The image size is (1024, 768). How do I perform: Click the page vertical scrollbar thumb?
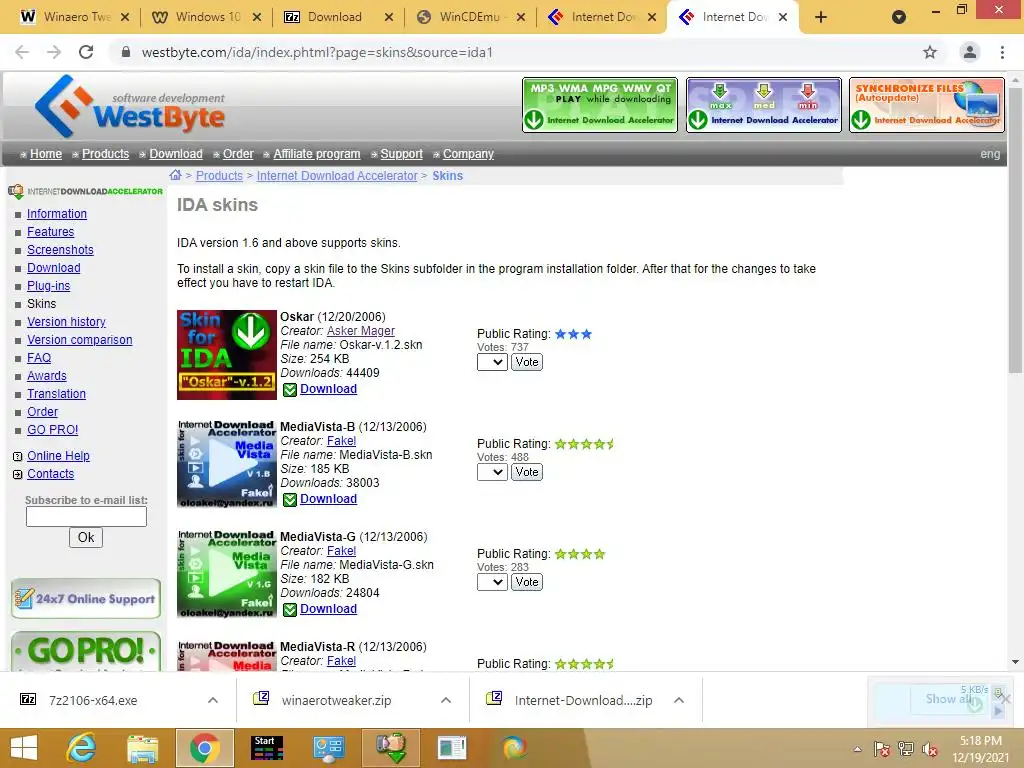pos(1015,230)
